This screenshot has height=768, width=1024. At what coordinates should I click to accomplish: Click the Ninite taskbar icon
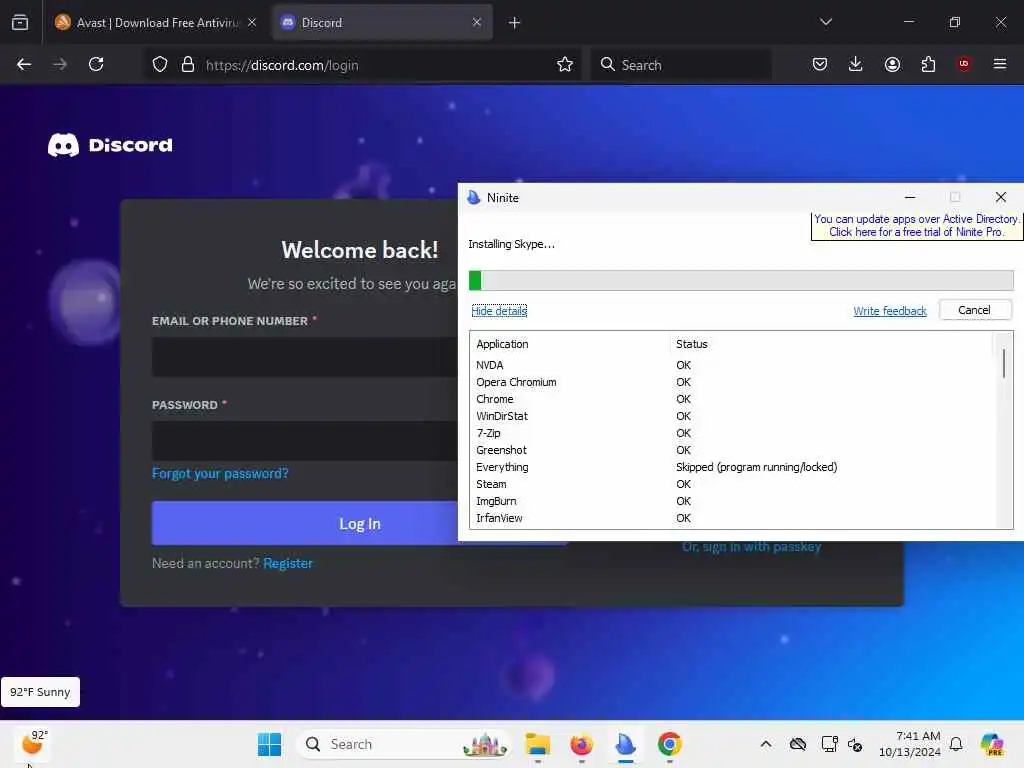pos(625,744)
